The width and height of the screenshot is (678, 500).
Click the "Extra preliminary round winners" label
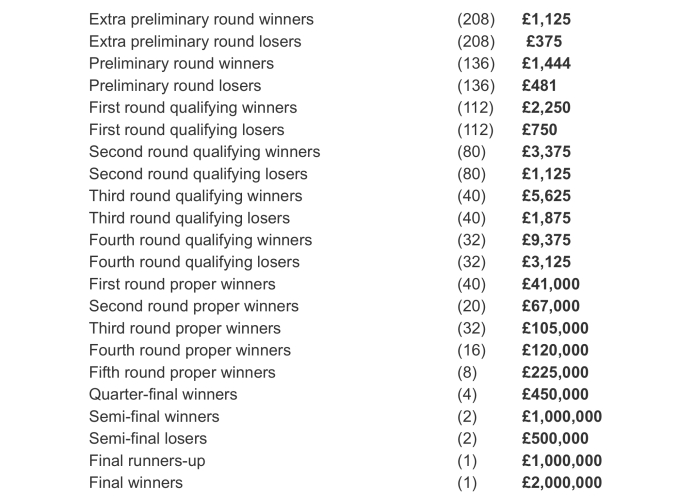coord(201,19)
